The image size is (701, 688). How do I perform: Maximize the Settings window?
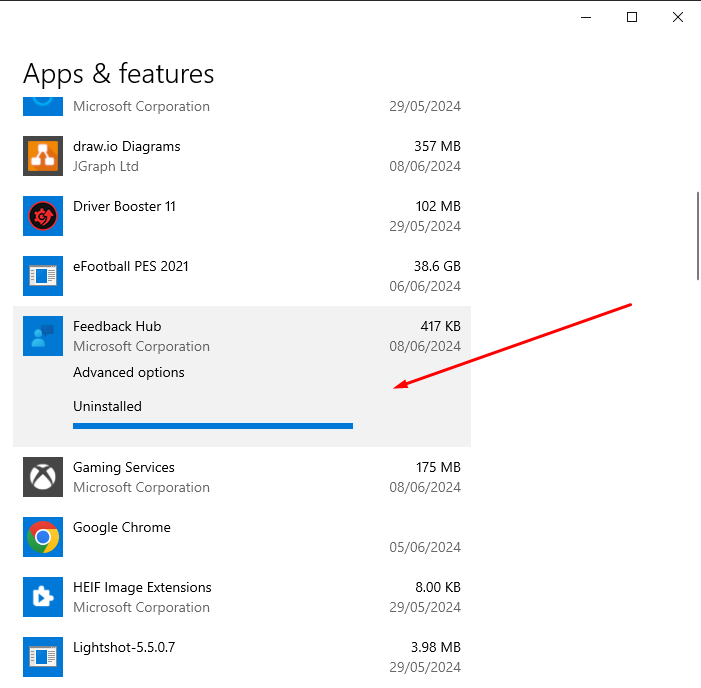click(632, 17)
